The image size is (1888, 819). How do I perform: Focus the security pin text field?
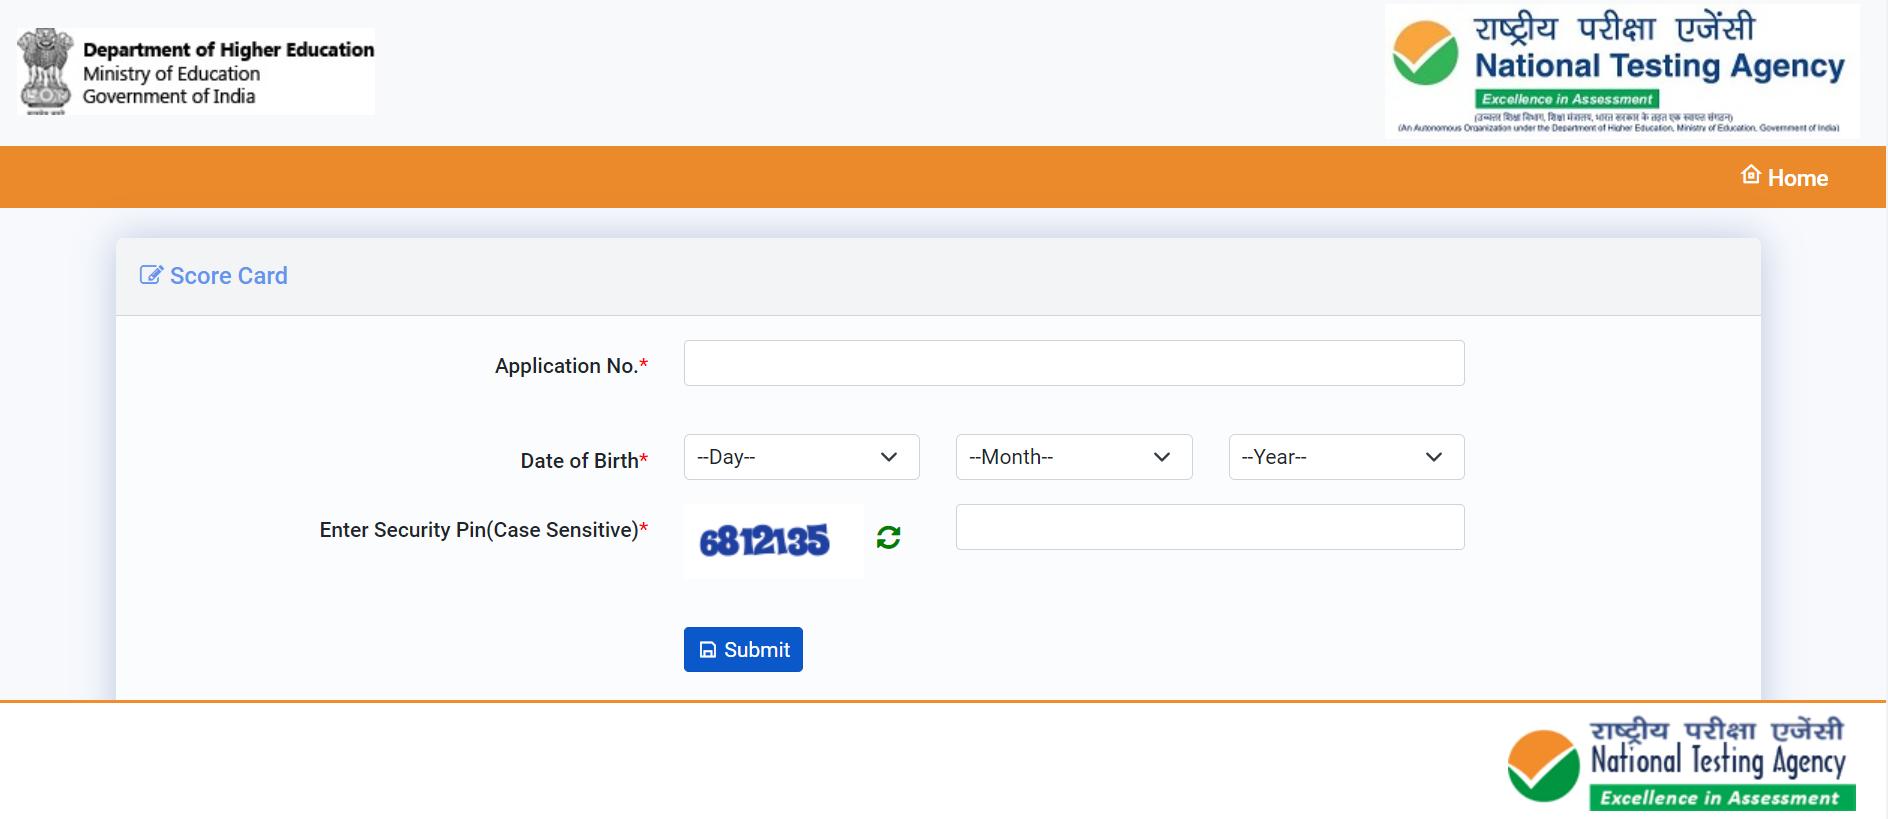click(x=1210, y=527)
